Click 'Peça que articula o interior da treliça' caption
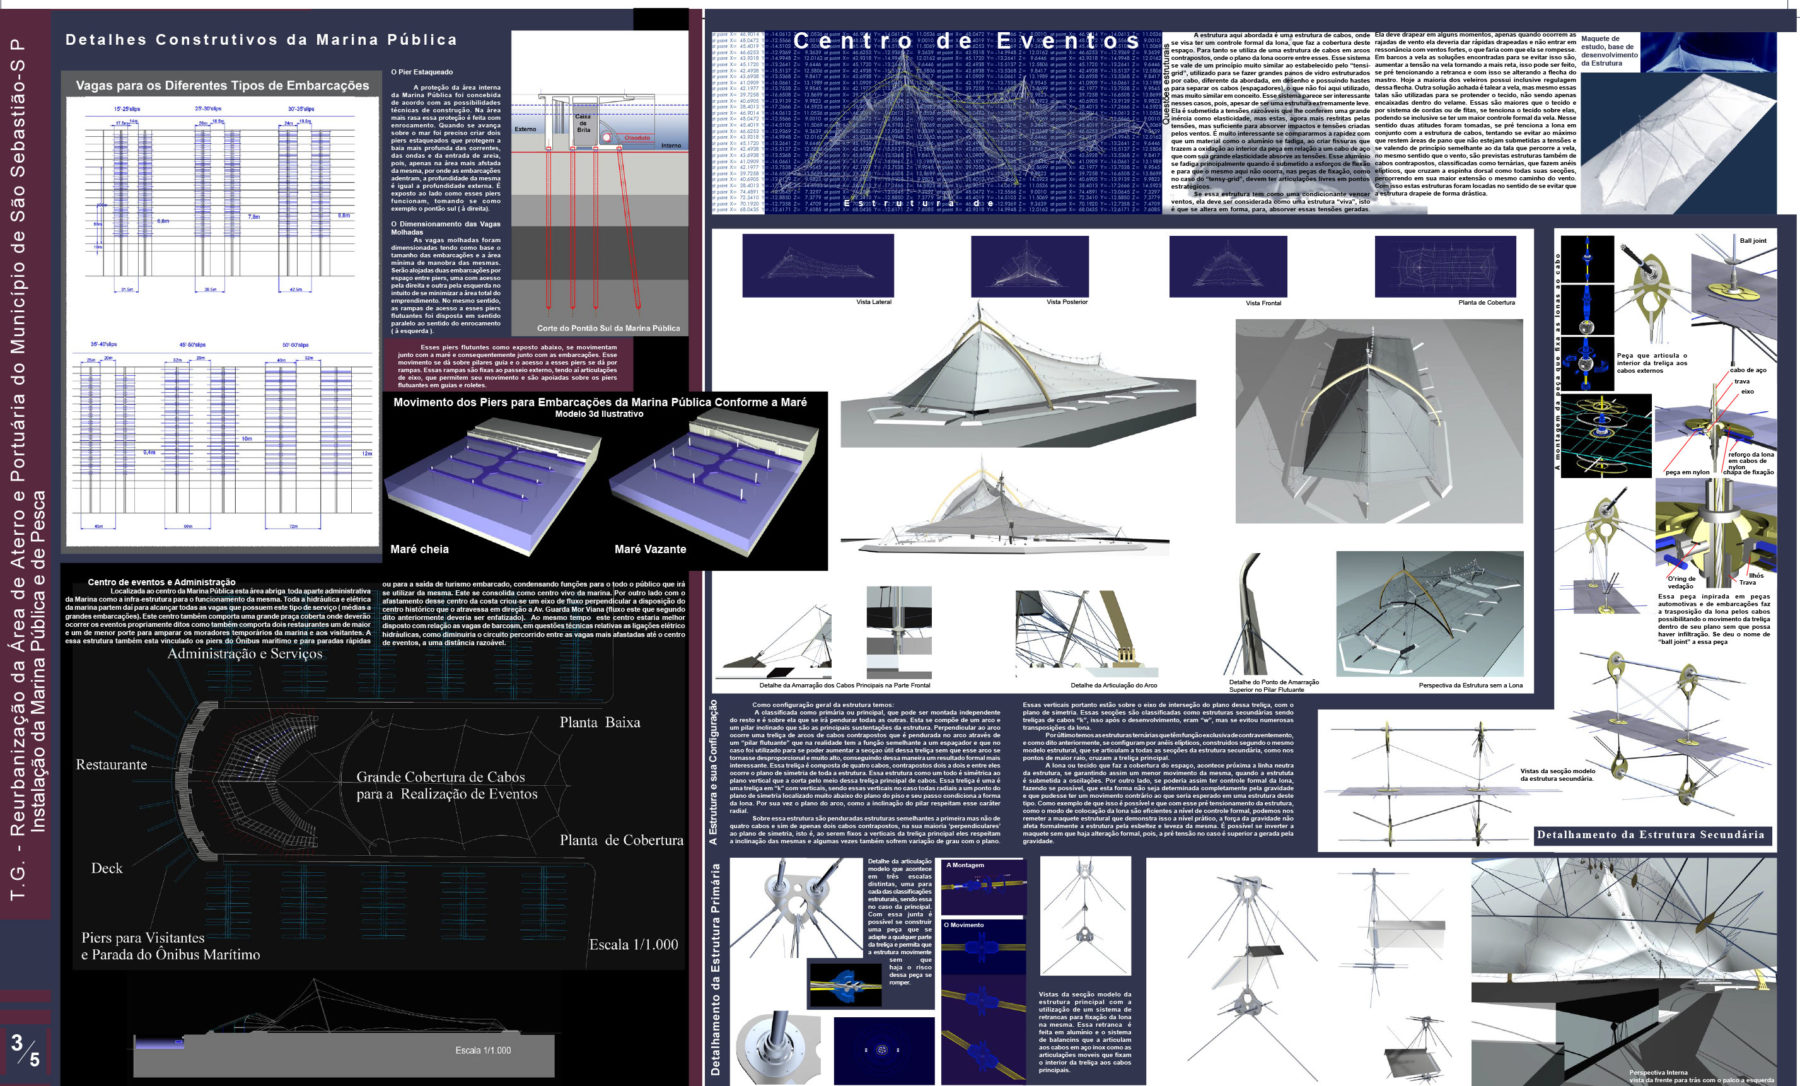Screen dimensions: 1800x1086 pyautogui.click(x=1652, y=363)
